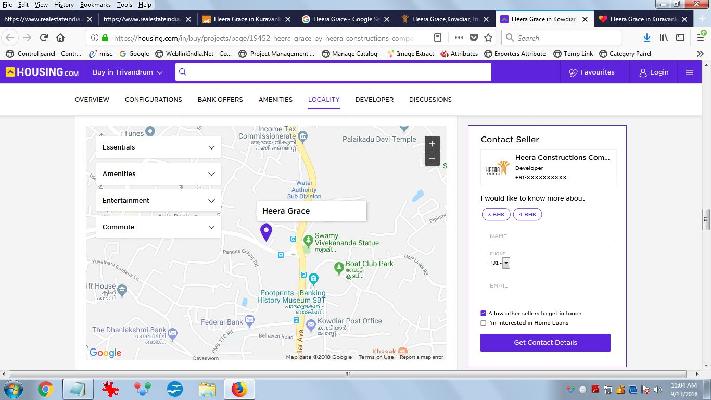
Task: Click the browser address bar URL
Action: [x=263, y=38]
